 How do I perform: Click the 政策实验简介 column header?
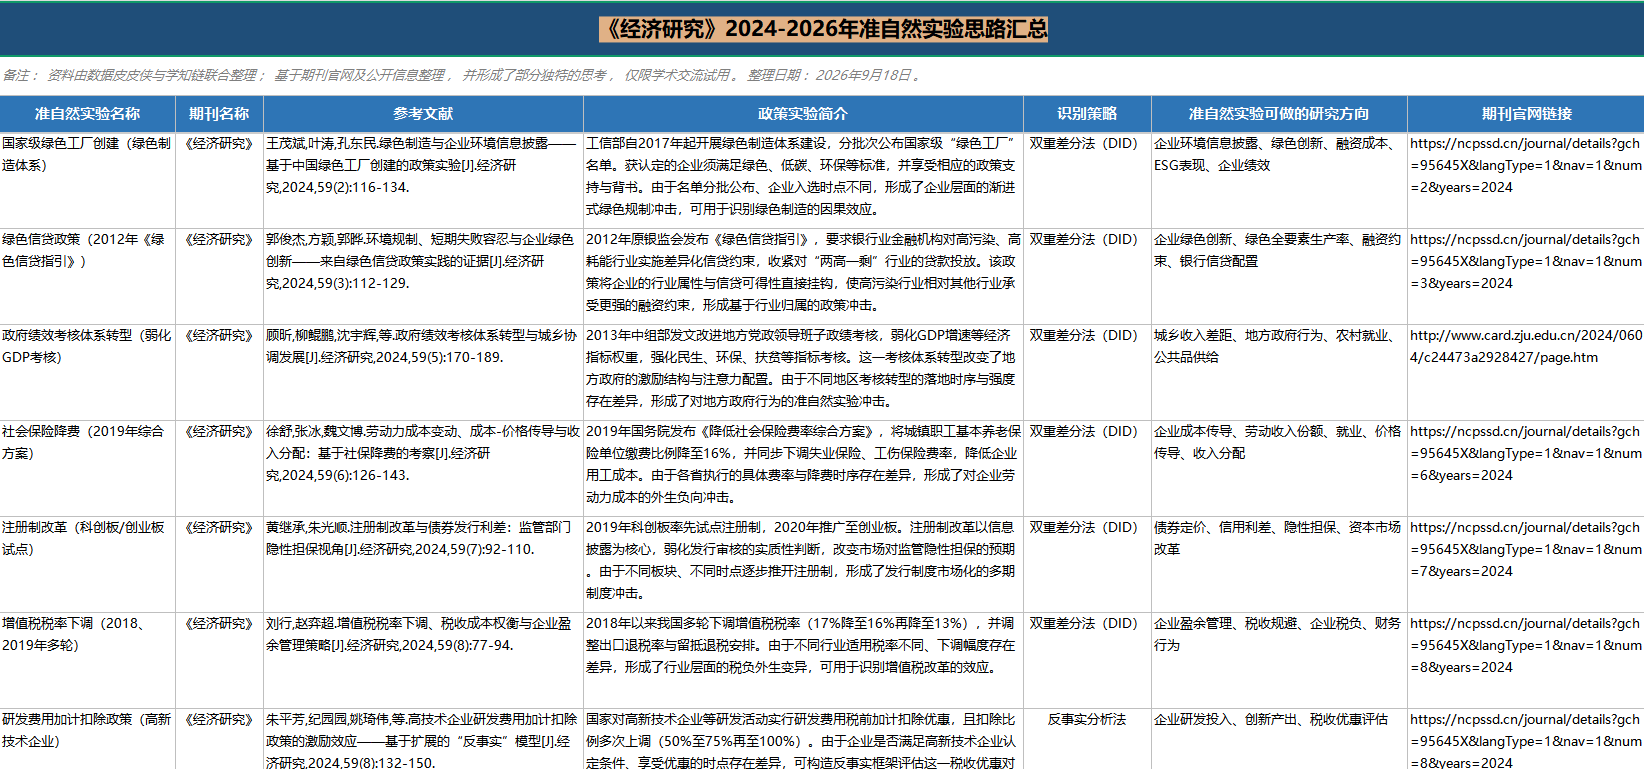pos(803,114)
